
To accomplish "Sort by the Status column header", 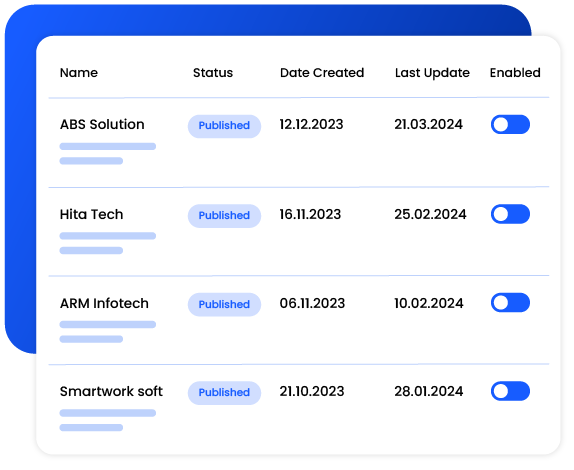I will pyautogui.click(x=213, y=72).
